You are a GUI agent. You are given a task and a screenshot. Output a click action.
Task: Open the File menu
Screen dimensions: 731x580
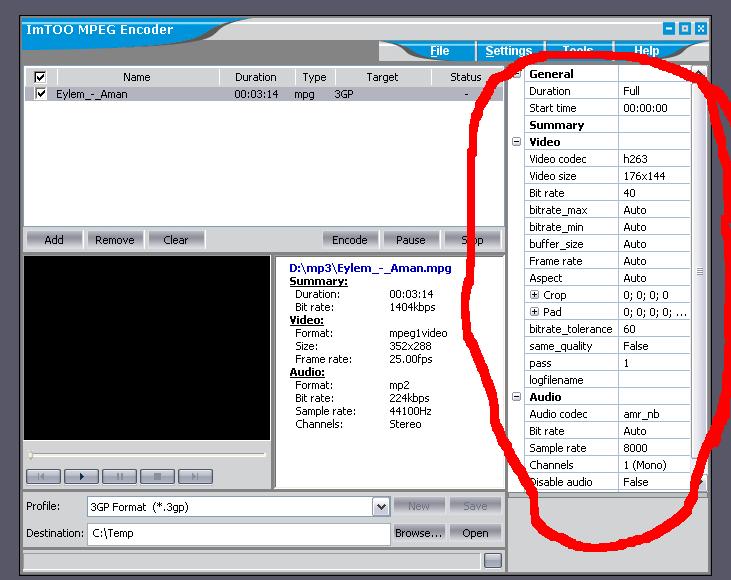click(x=439, y=50)
